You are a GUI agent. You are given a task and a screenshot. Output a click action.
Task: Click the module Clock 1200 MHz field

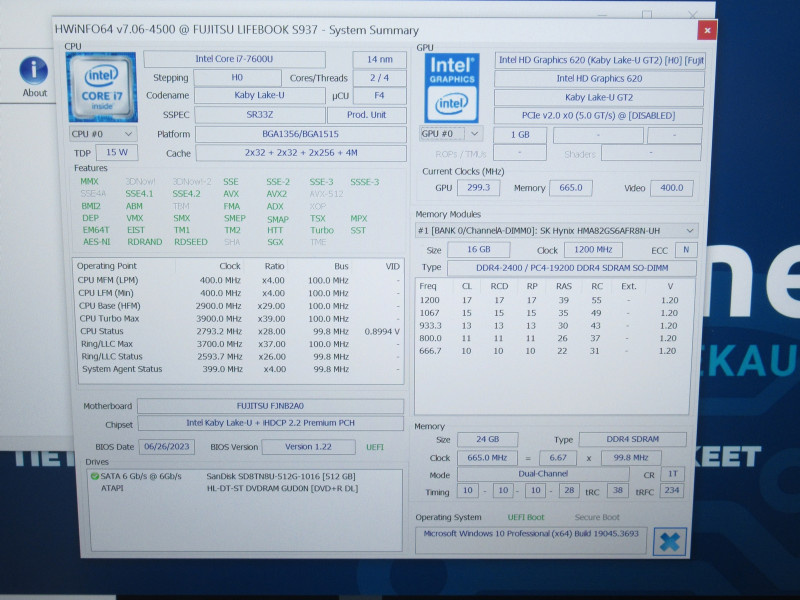[x=593, y=249]
